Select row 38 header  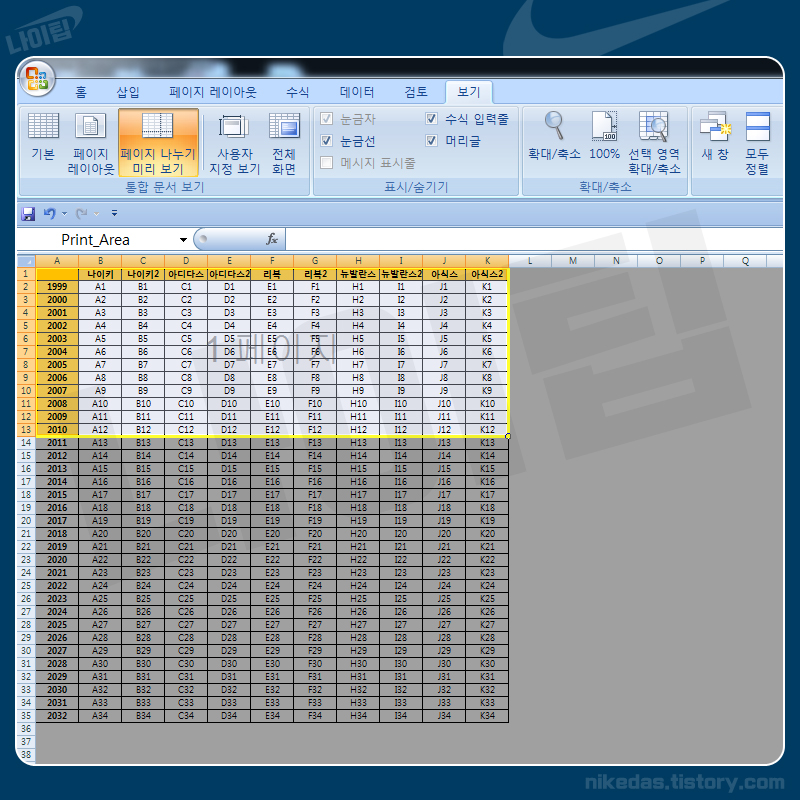click(x=26, y=755)
